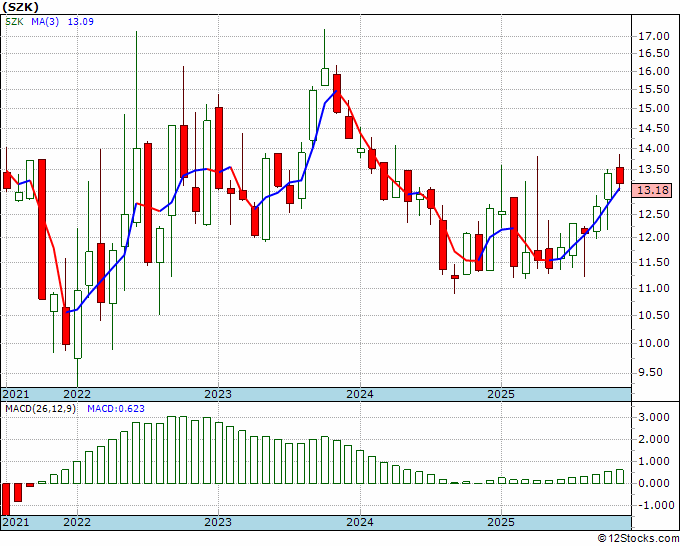The height and width of the screenshot is (546, 680).
Task: Click 2023 on the MACD panel timeline
Action: coord(218,522)
